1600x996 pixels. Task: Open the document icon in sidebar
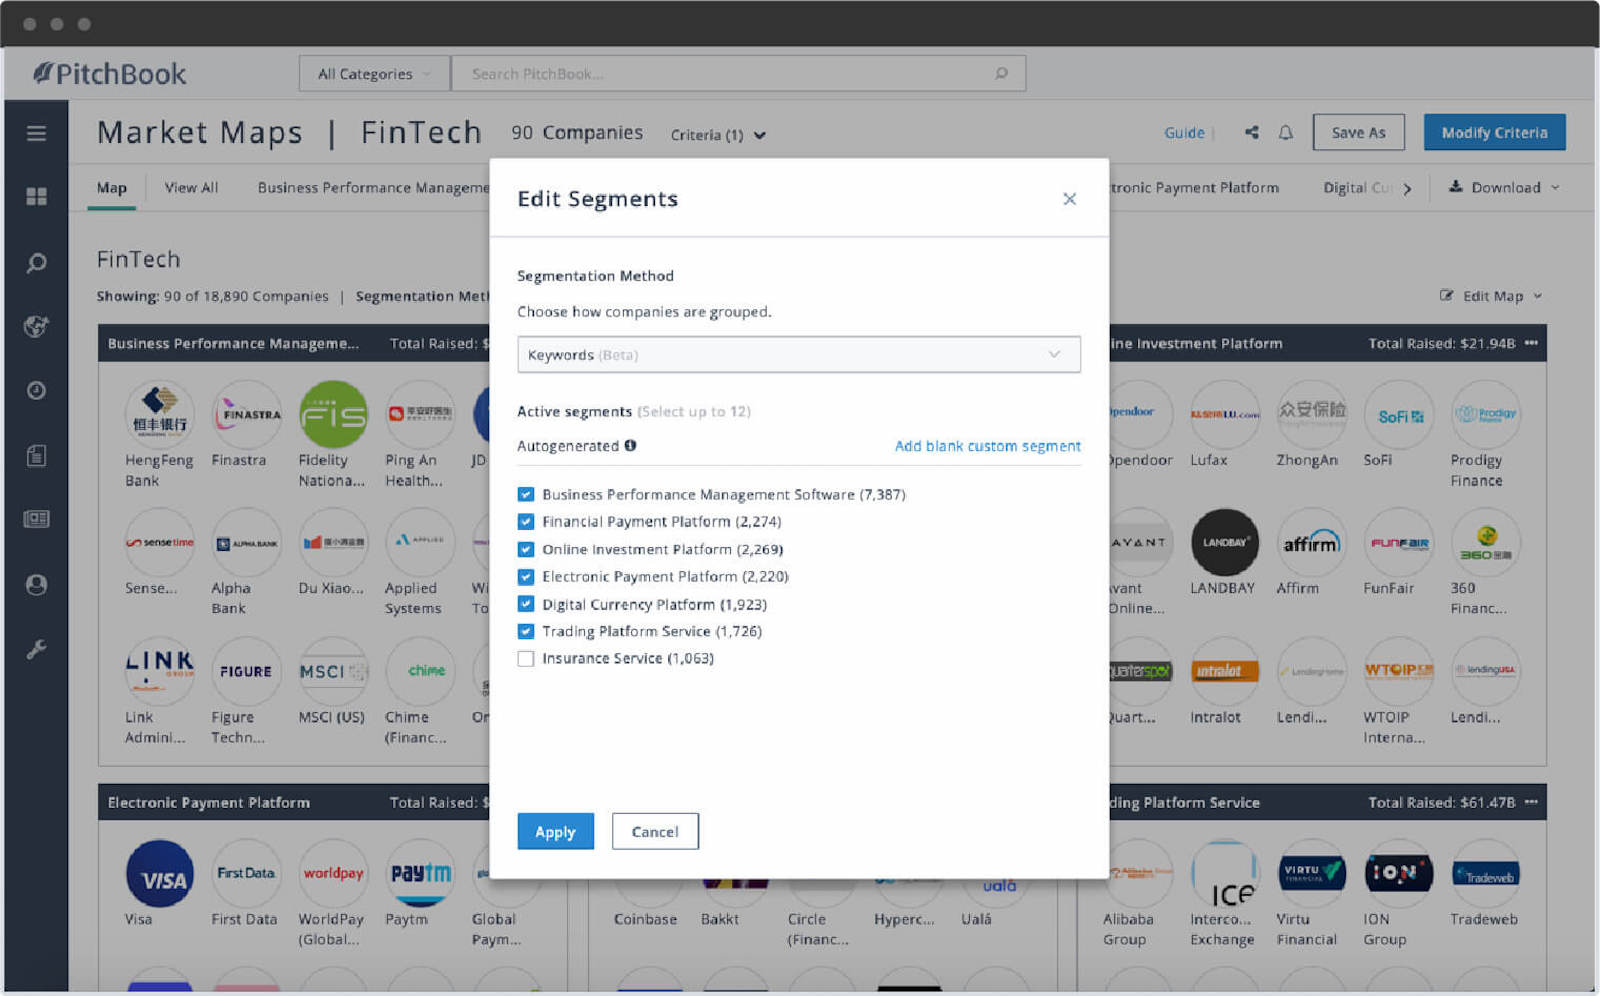tap(36, 456)
